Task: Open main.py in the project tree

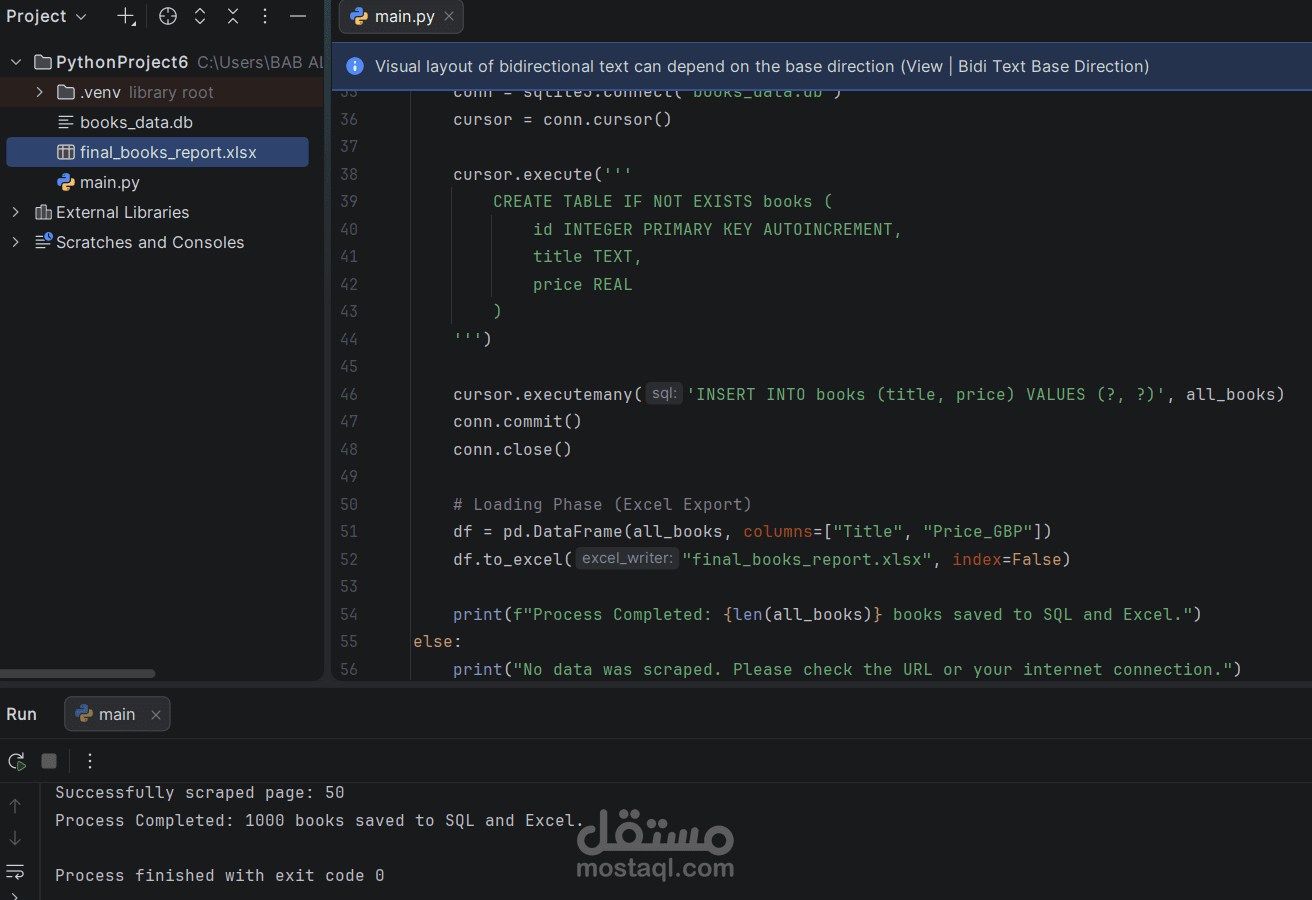Action: 110,182
